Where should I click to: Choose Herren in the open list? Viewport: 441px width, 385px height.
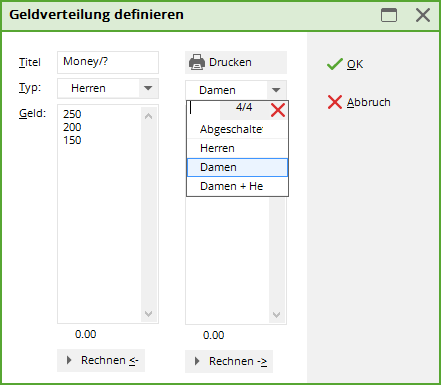coord(237,148)
